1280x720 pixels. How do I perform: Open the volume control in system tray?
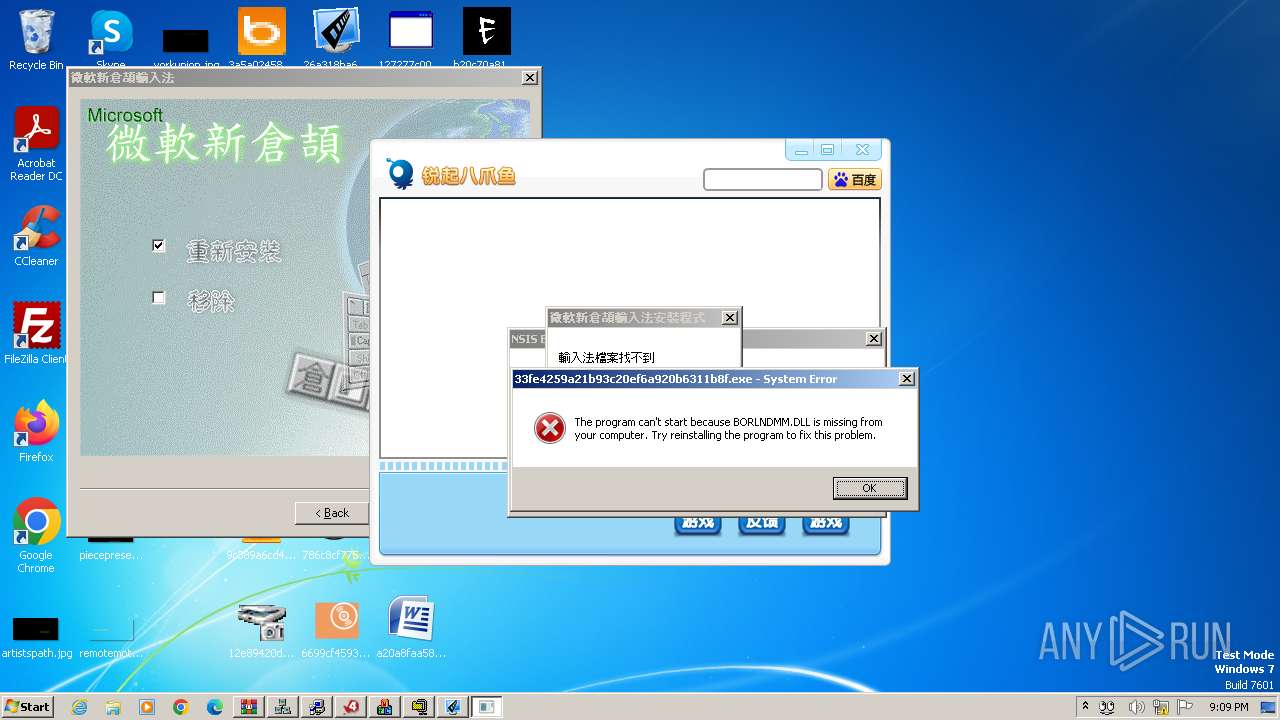tap(1137, 707)
